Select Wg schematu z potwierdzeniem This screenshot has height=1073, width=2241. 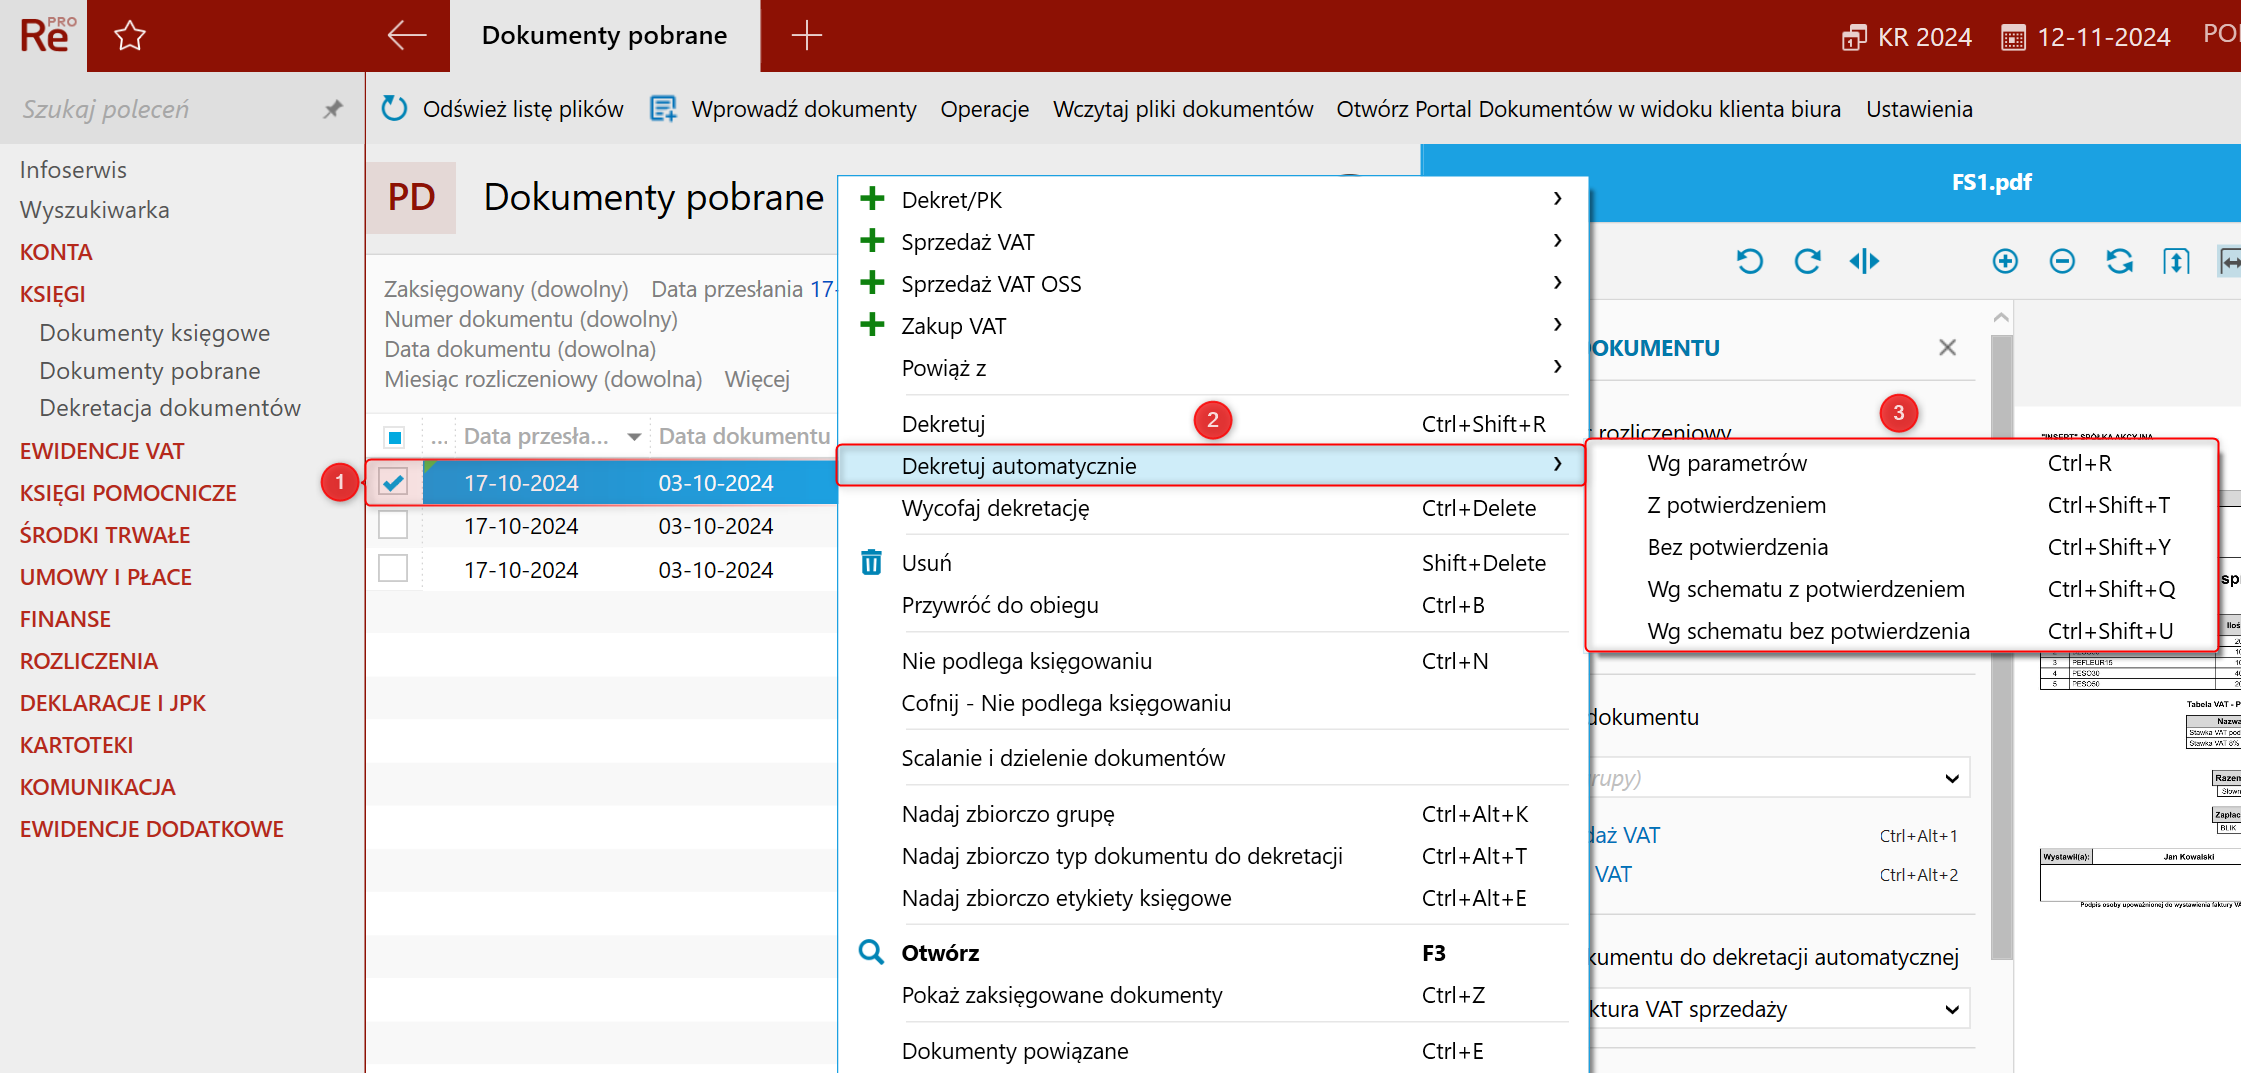pyautogui.click(x=1902, y=589)
